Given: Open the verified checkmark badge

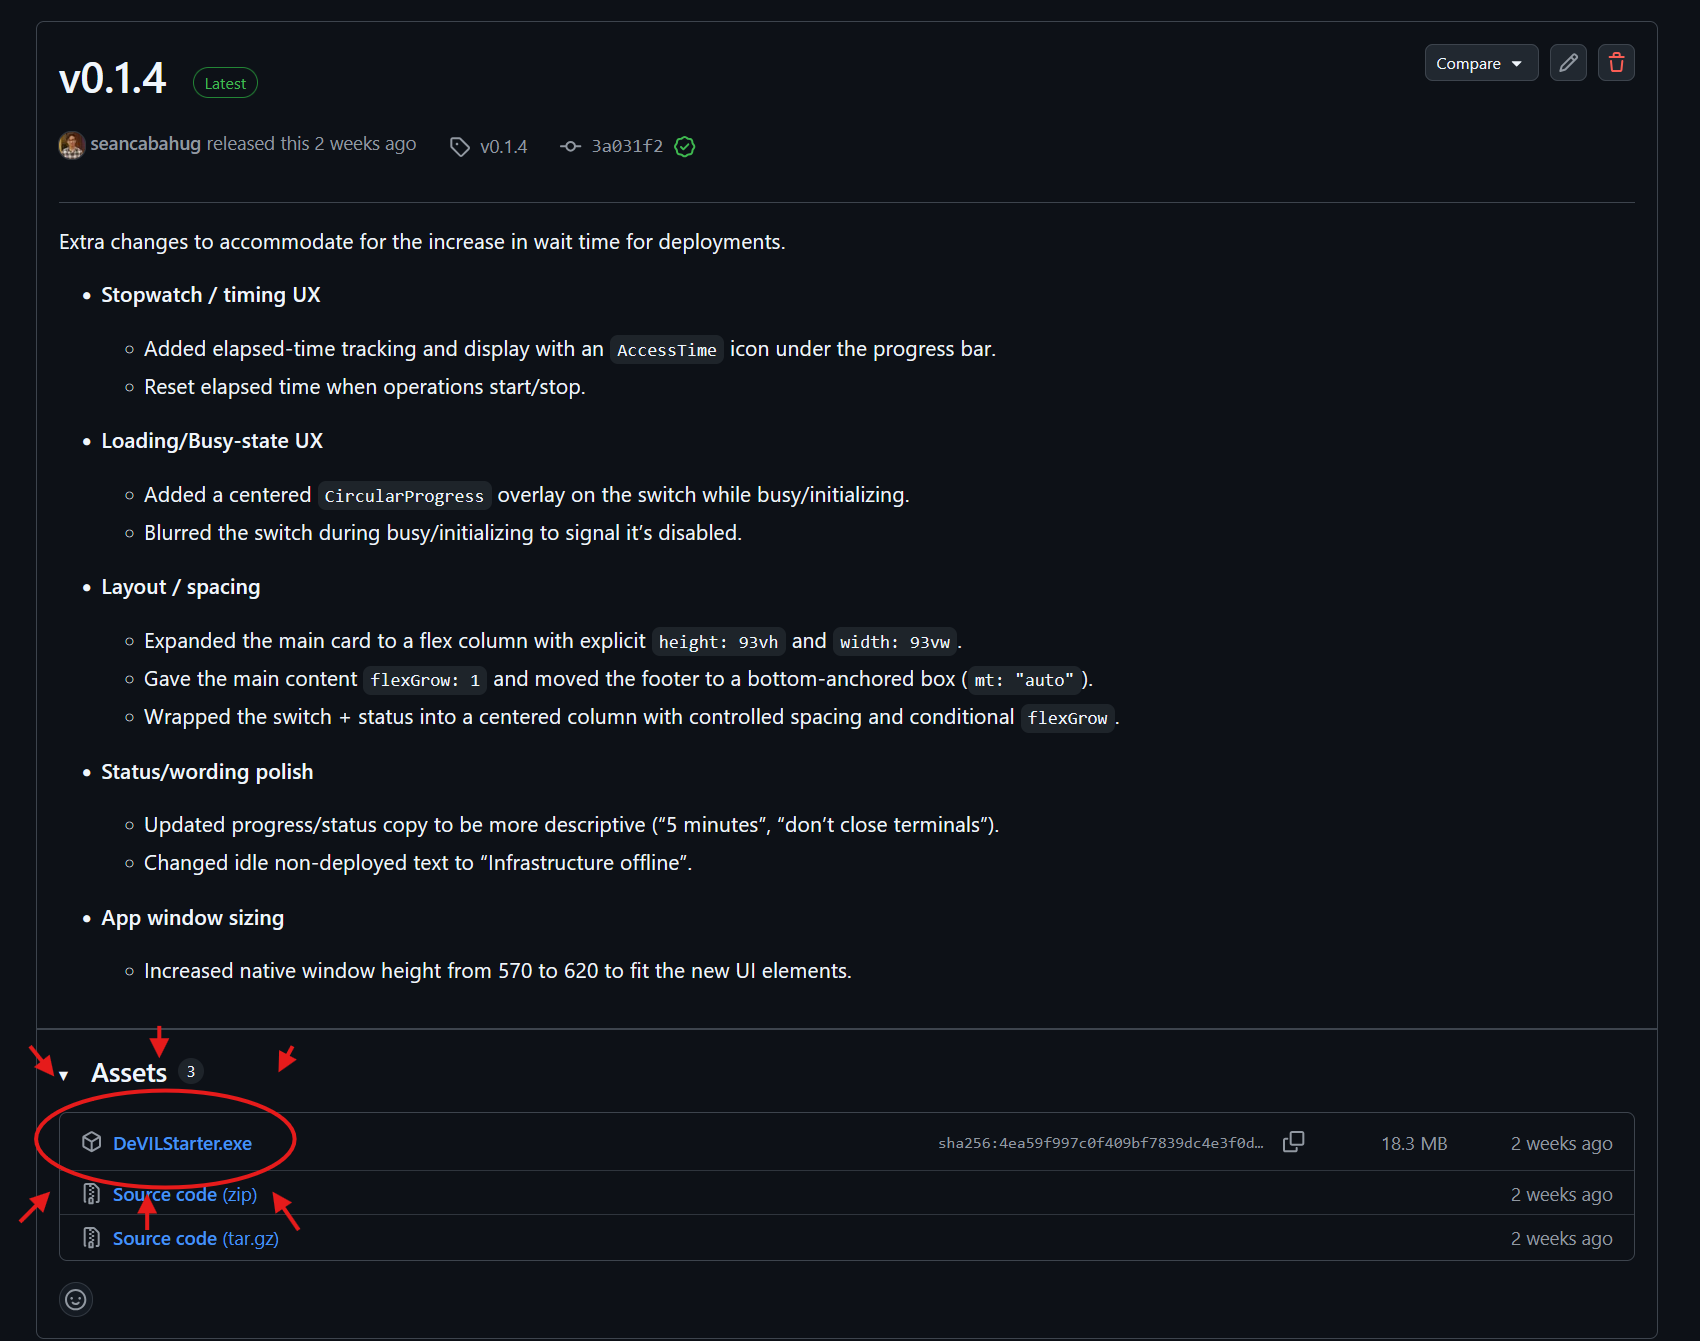Looking at the screenshot, I should (685, 146).
